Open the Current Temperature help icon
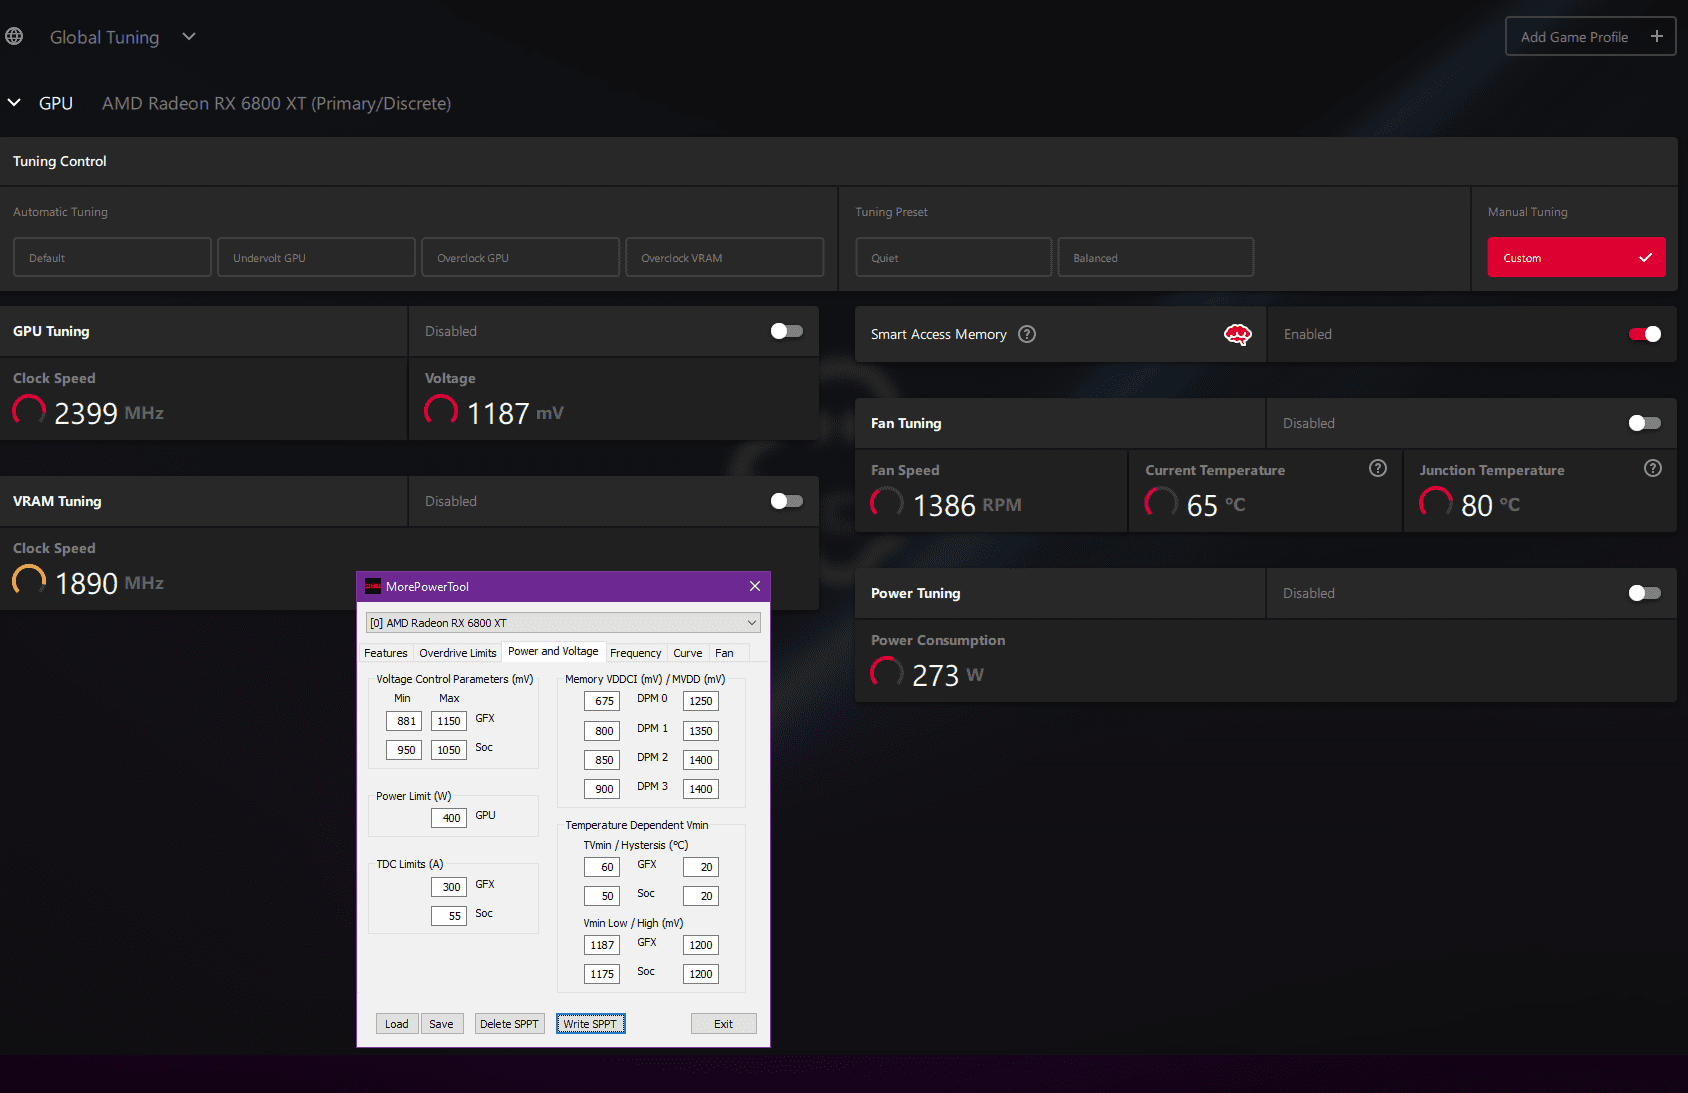This screenshot has height=1093, width=1688. 1378,468
